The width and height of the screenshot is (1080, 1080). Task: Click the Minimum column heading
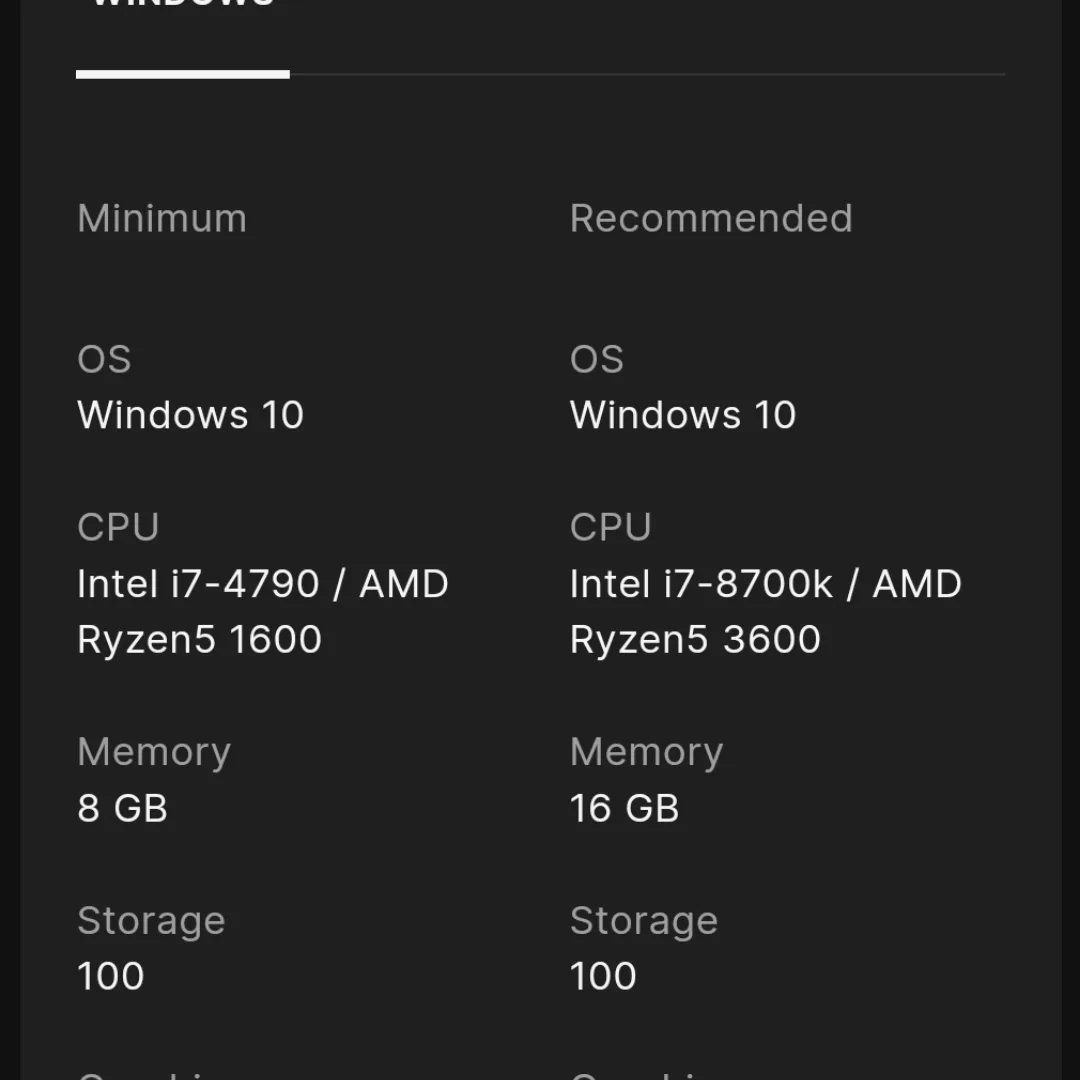(x=162, y=218)
